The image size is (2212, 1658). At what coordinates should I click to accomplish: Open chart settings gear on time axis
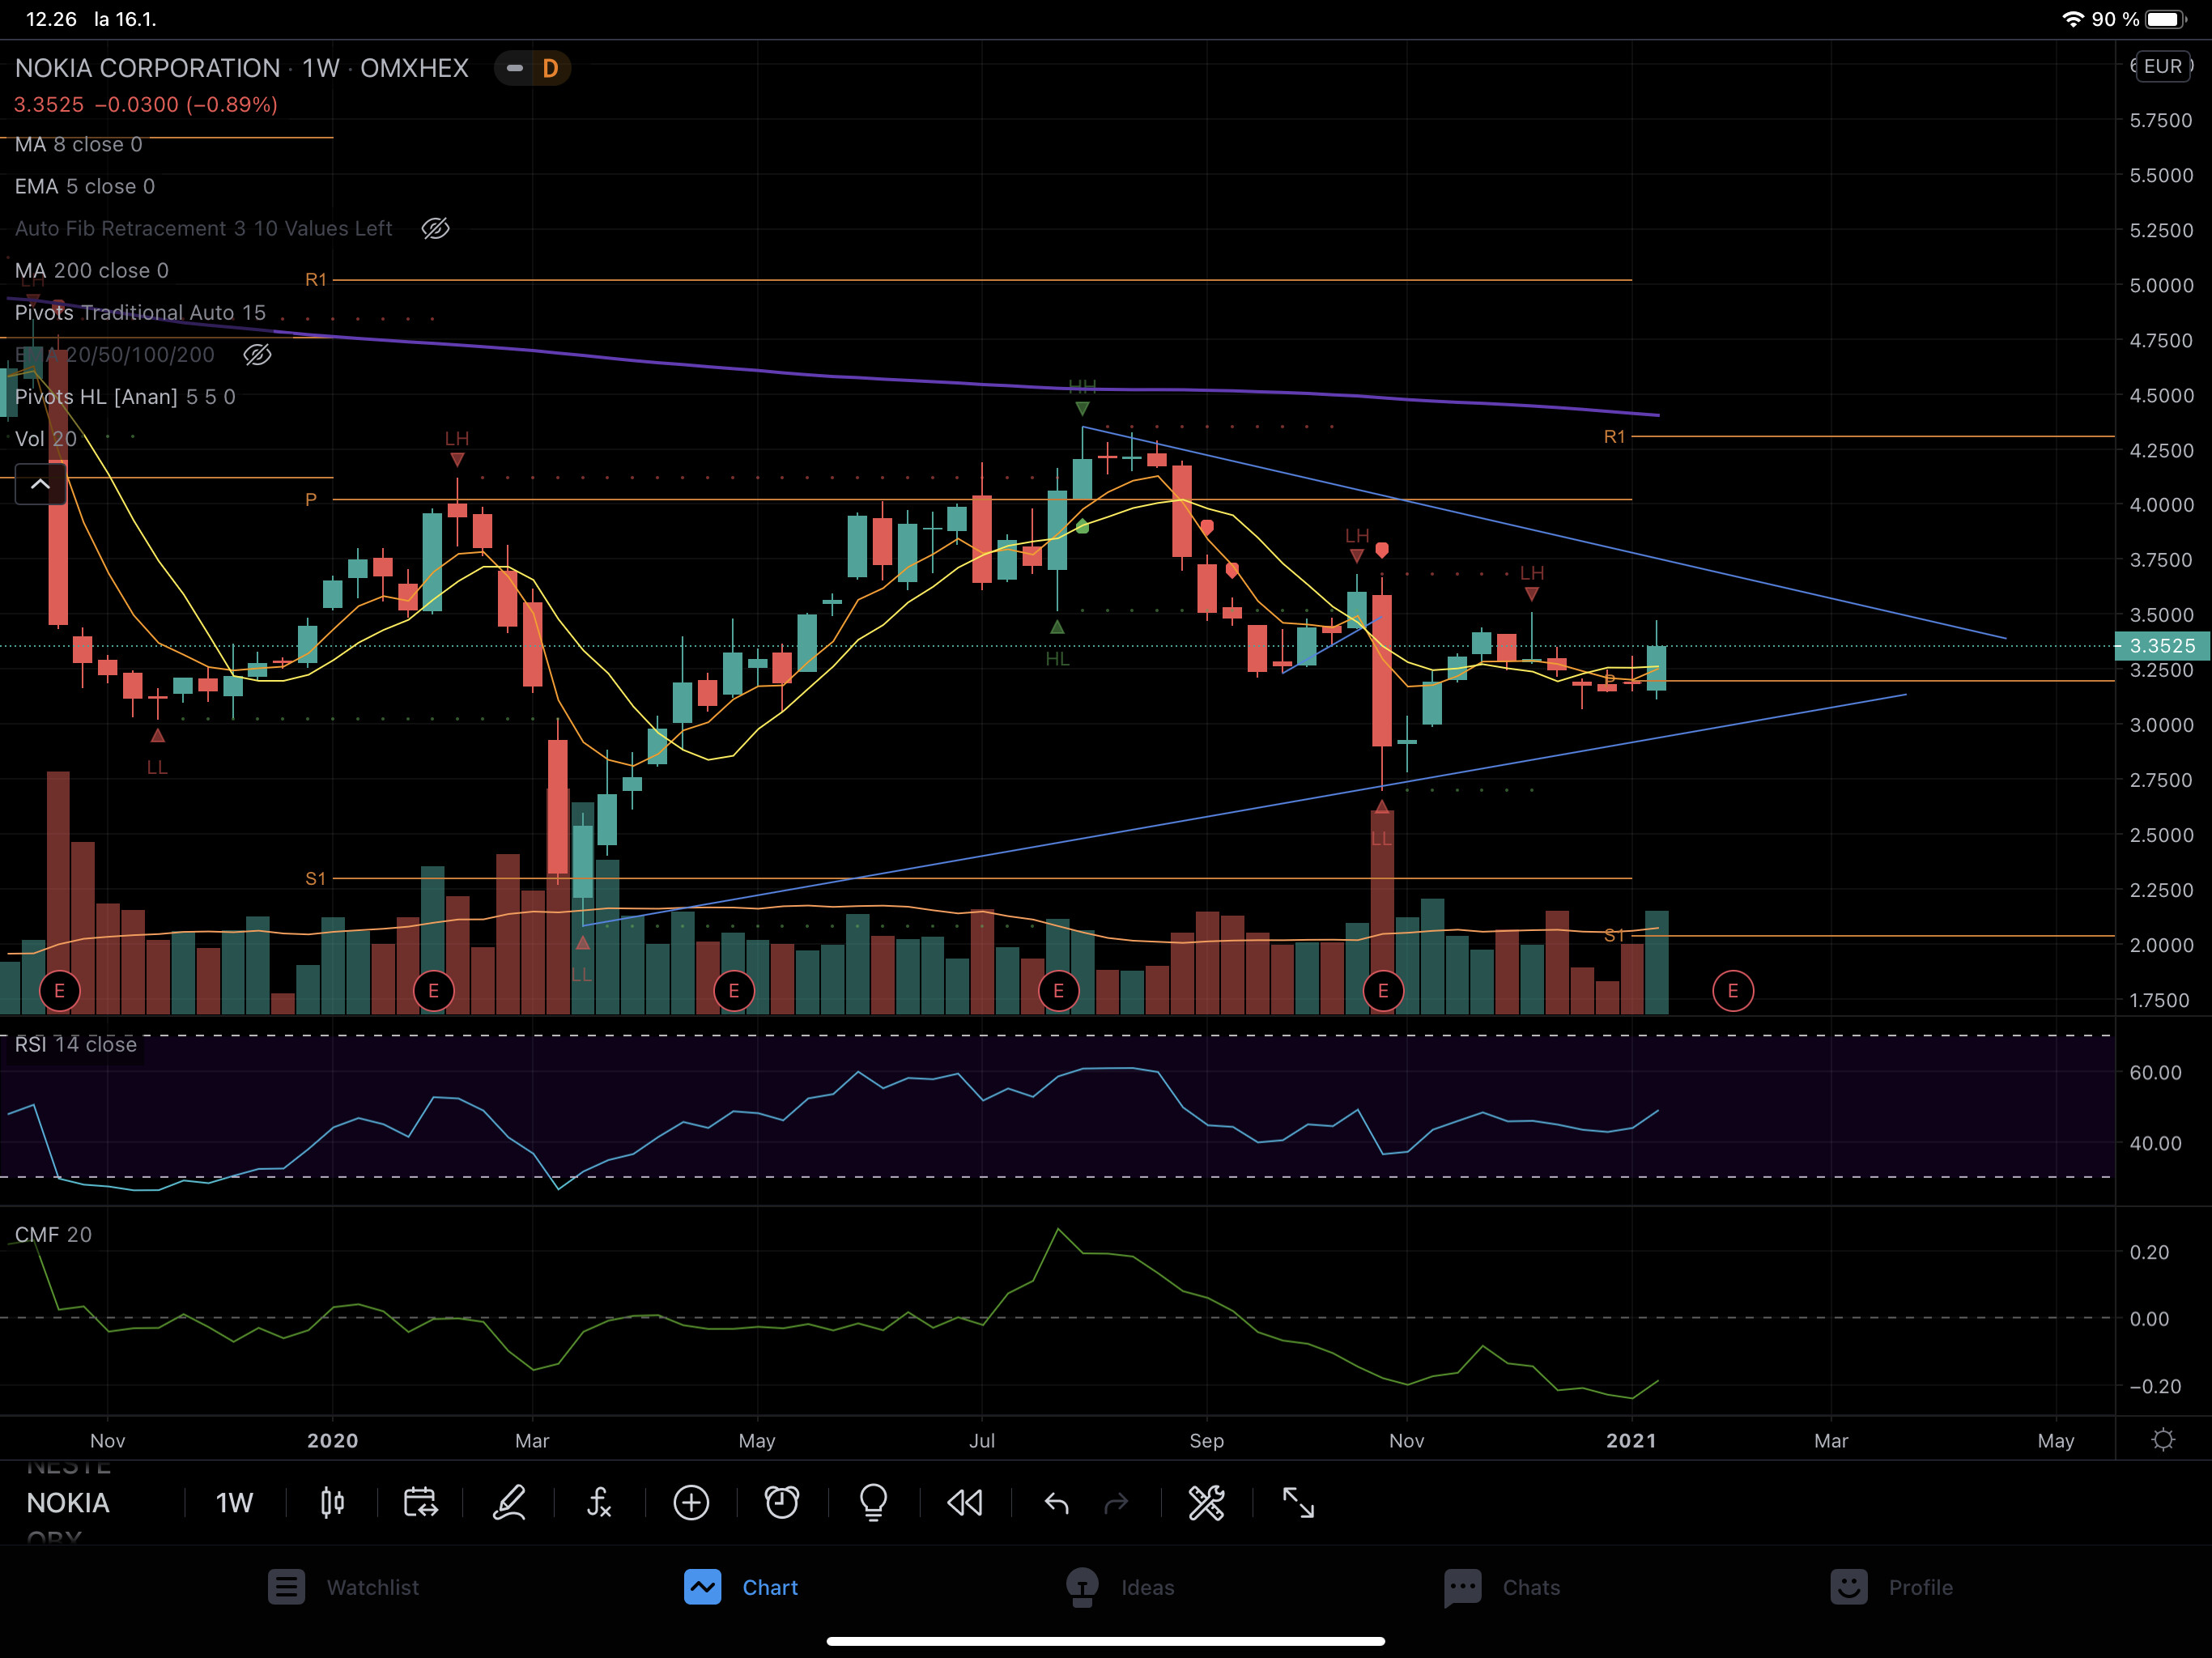coord(2163,1440)
